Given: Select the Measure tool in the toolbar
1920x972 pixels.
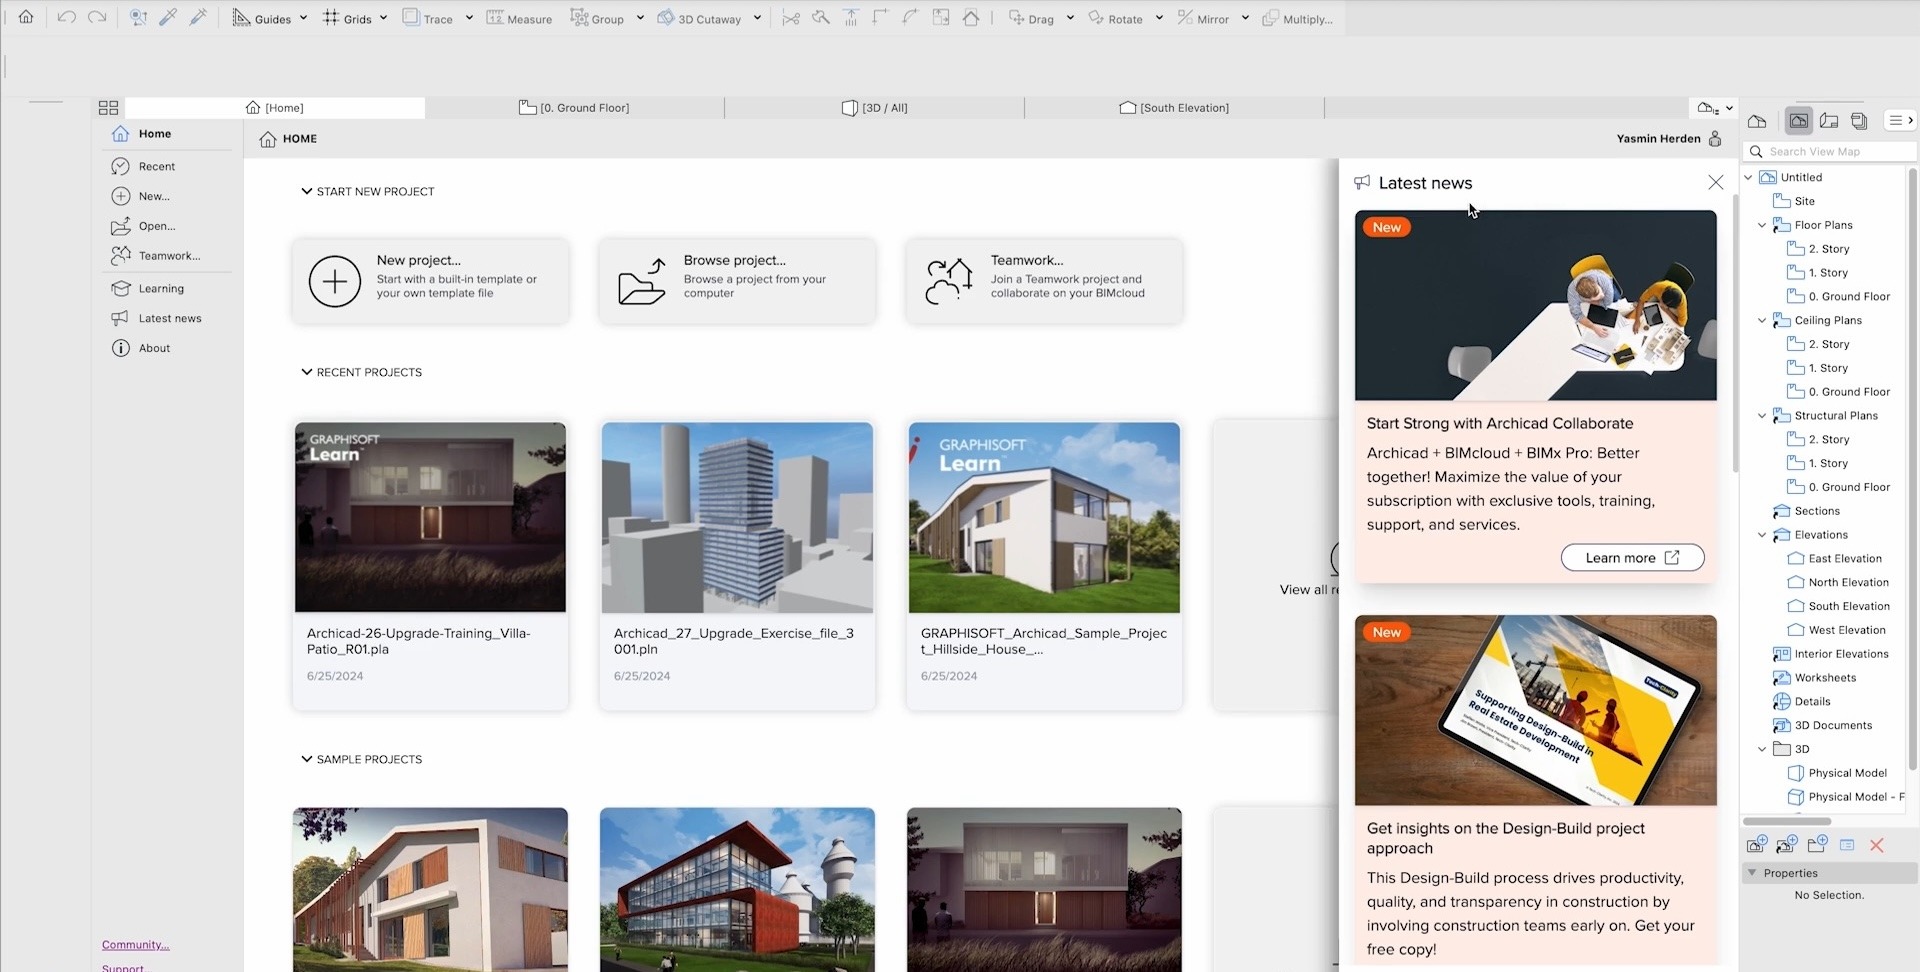Looking at the screenshot, I should tap(520, 18).
